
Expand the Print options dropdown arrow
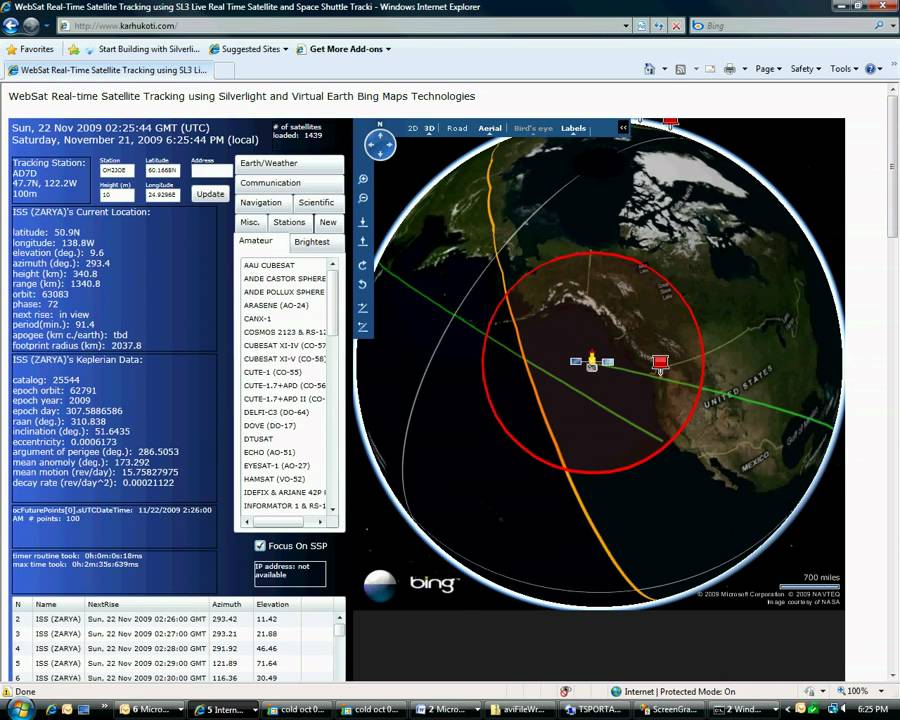coord(744,69)
